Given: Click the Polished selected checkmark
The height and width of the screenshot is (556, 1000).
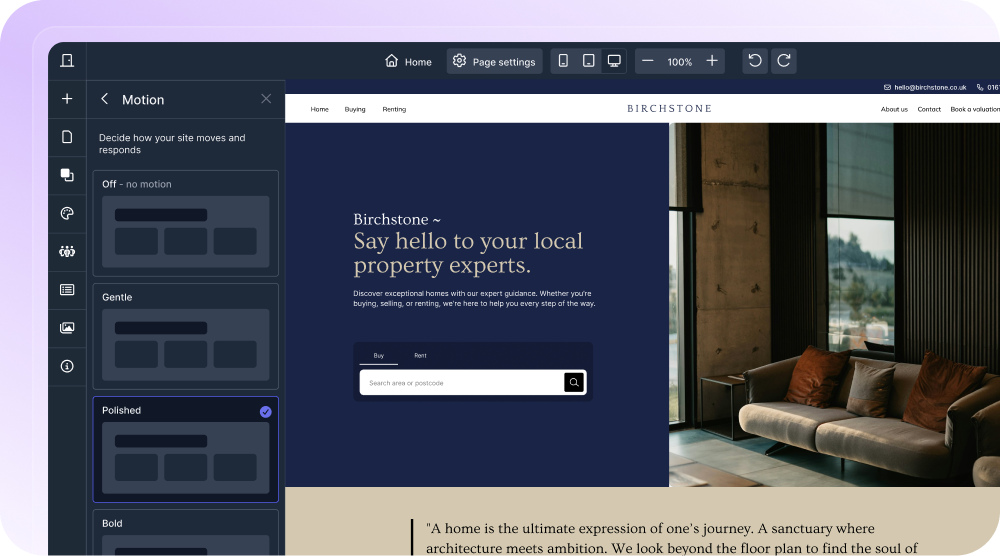Looking at the screenshot, I should (265, 412).
